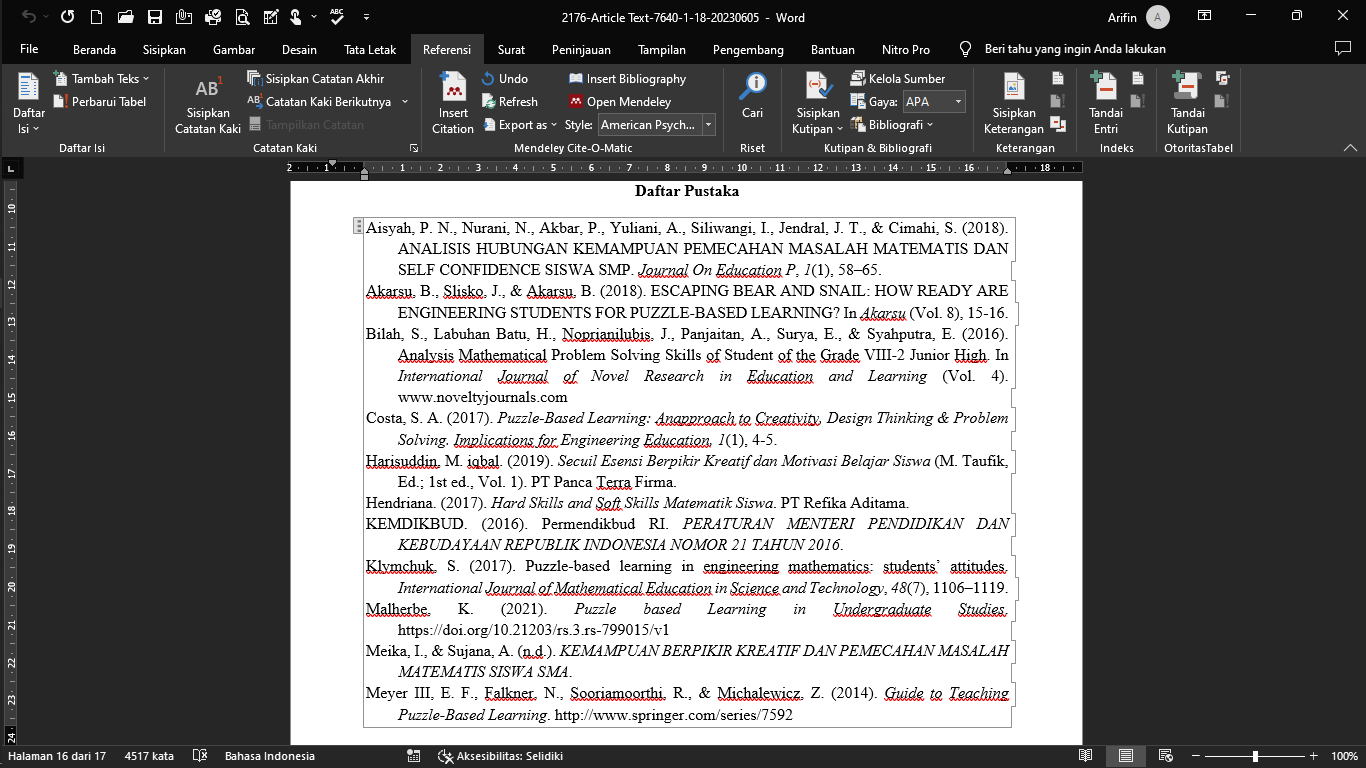Launch Open Mendeley
This screenshot has width=1366, height=768.
coord(620,101)
